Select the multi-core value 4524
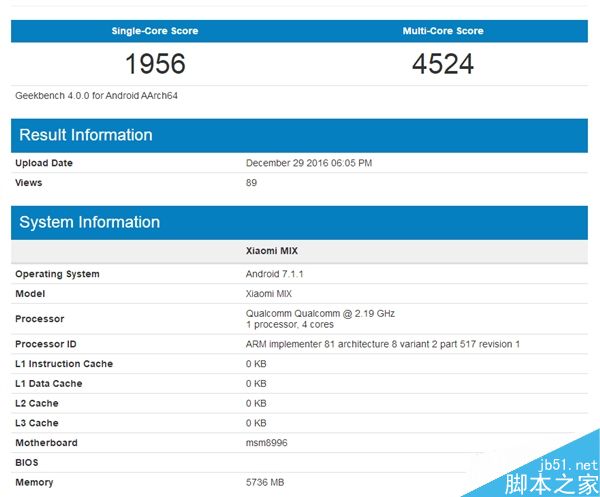Image resolution: width=600 pixels, height=497 pixels. (443, 64)
